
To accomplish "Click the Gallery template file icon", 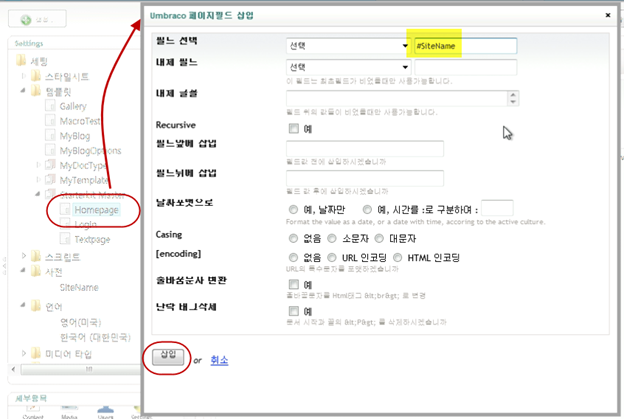I will [x=50, y=105].
